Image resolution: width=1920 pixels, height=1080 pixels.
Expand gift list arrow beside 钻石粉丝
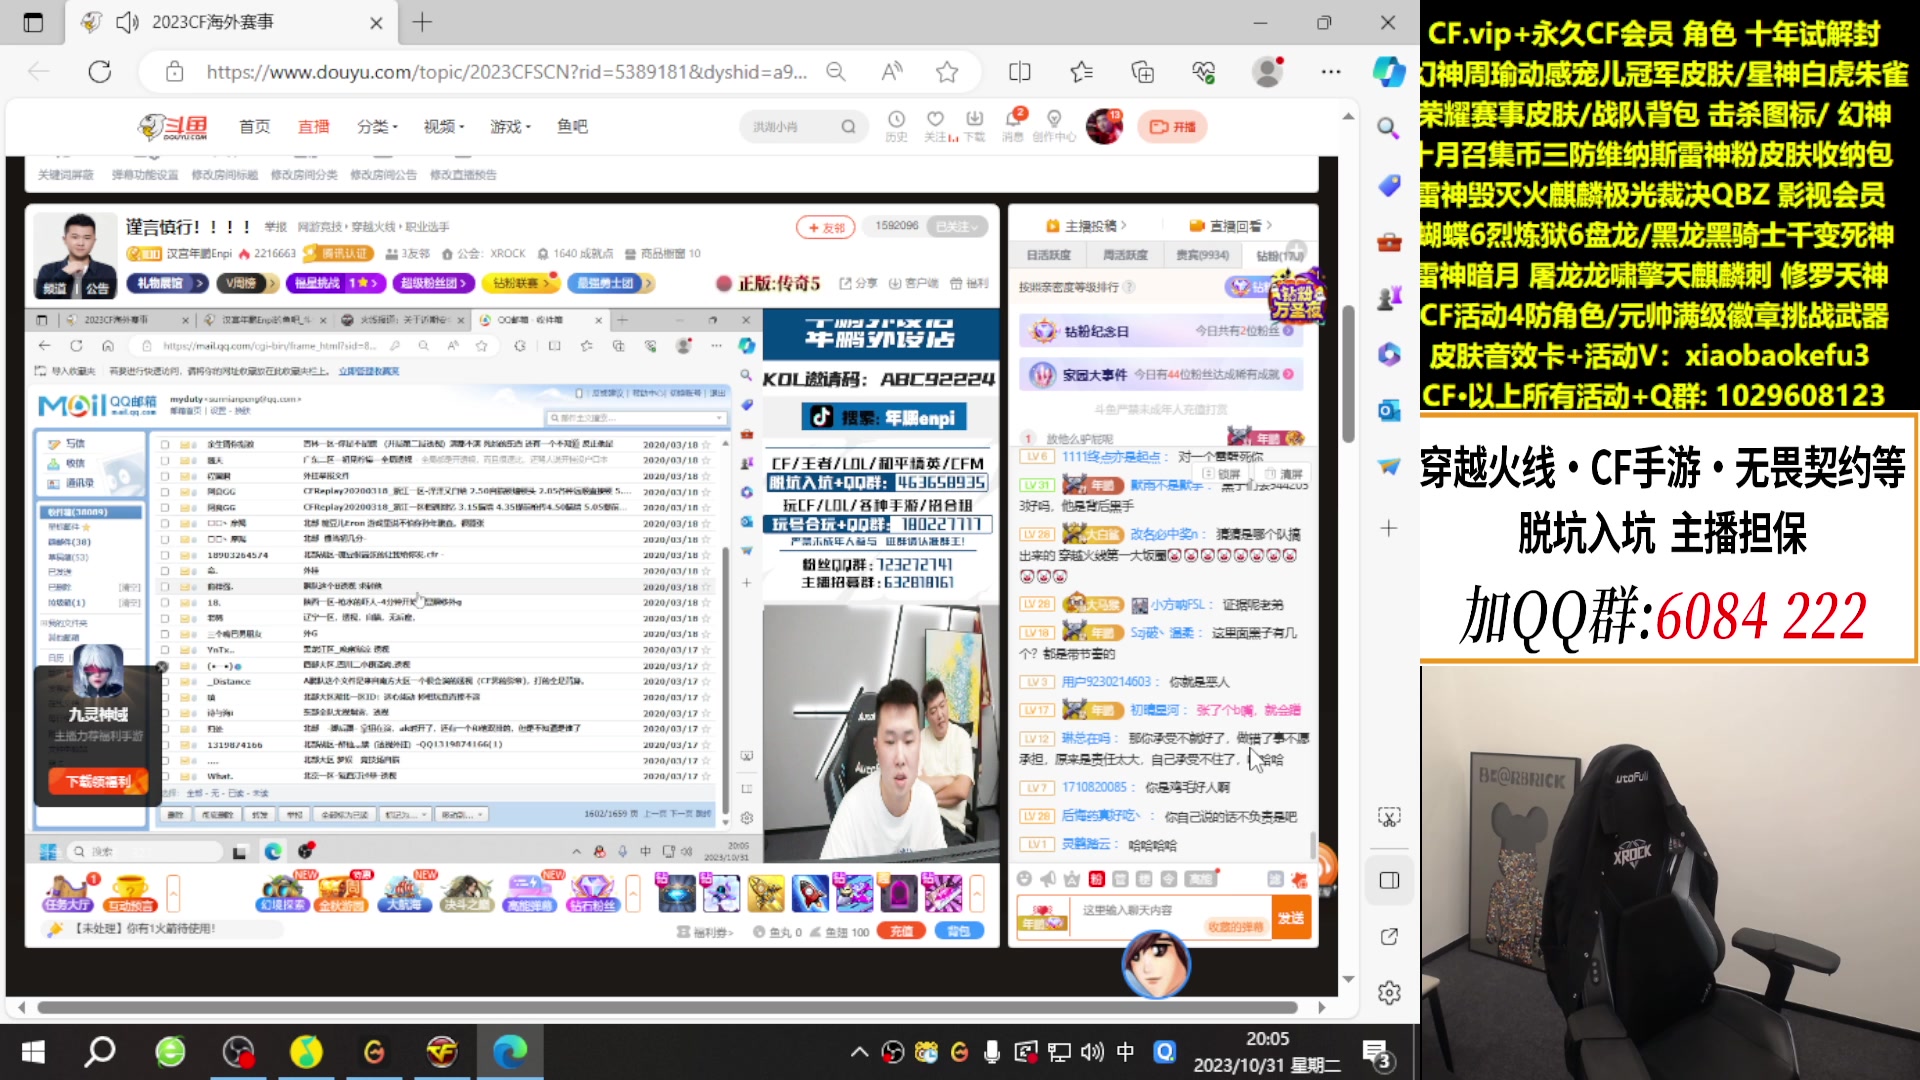(632, 892)
